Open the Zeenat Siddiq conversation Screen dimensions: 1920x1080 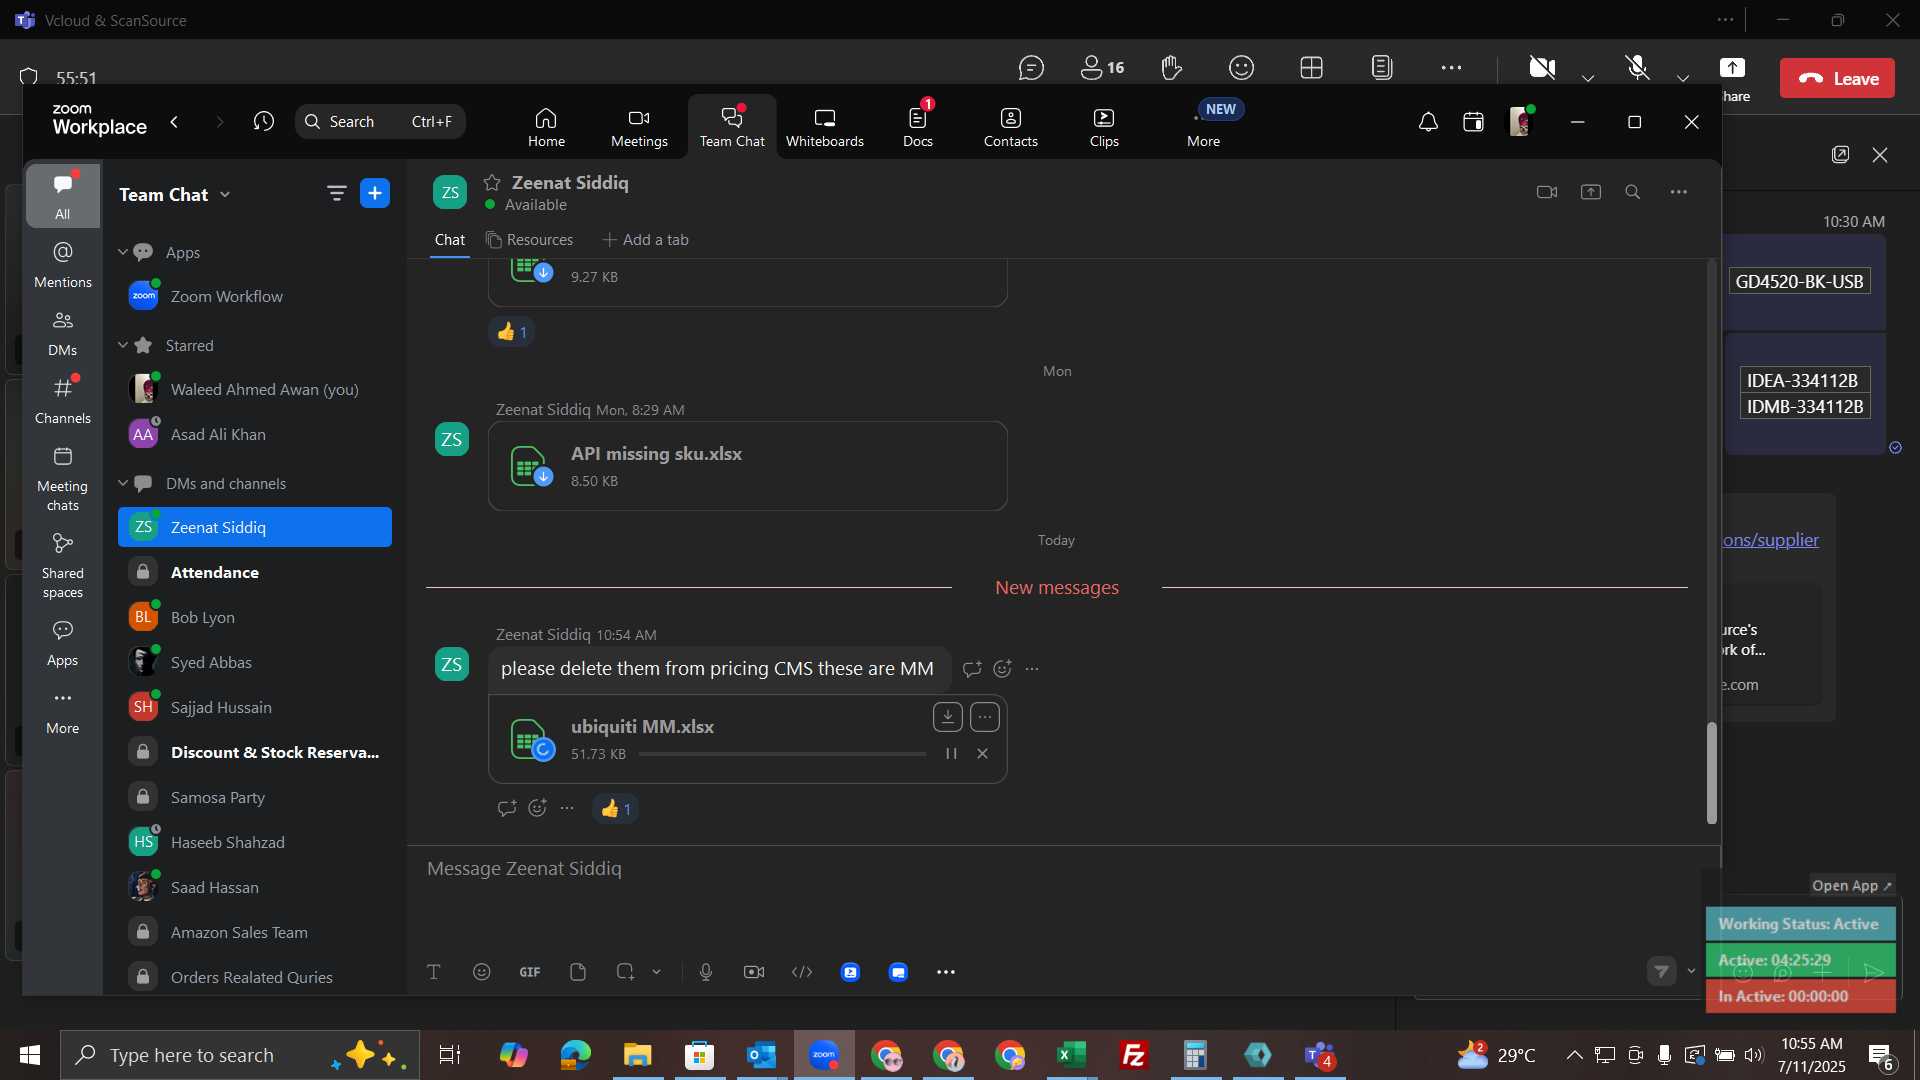255,527
